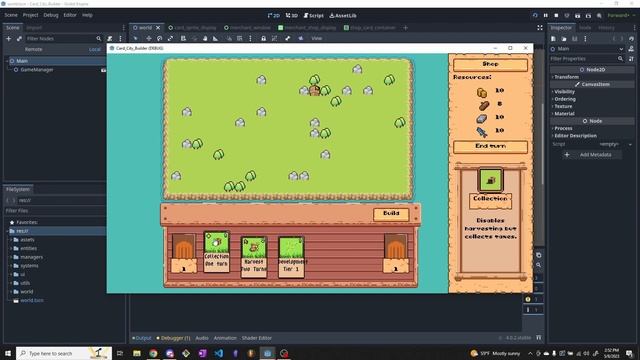Expand the Editor Description section
The width and height of the screenshot is (640, 360).
(575, 136)
